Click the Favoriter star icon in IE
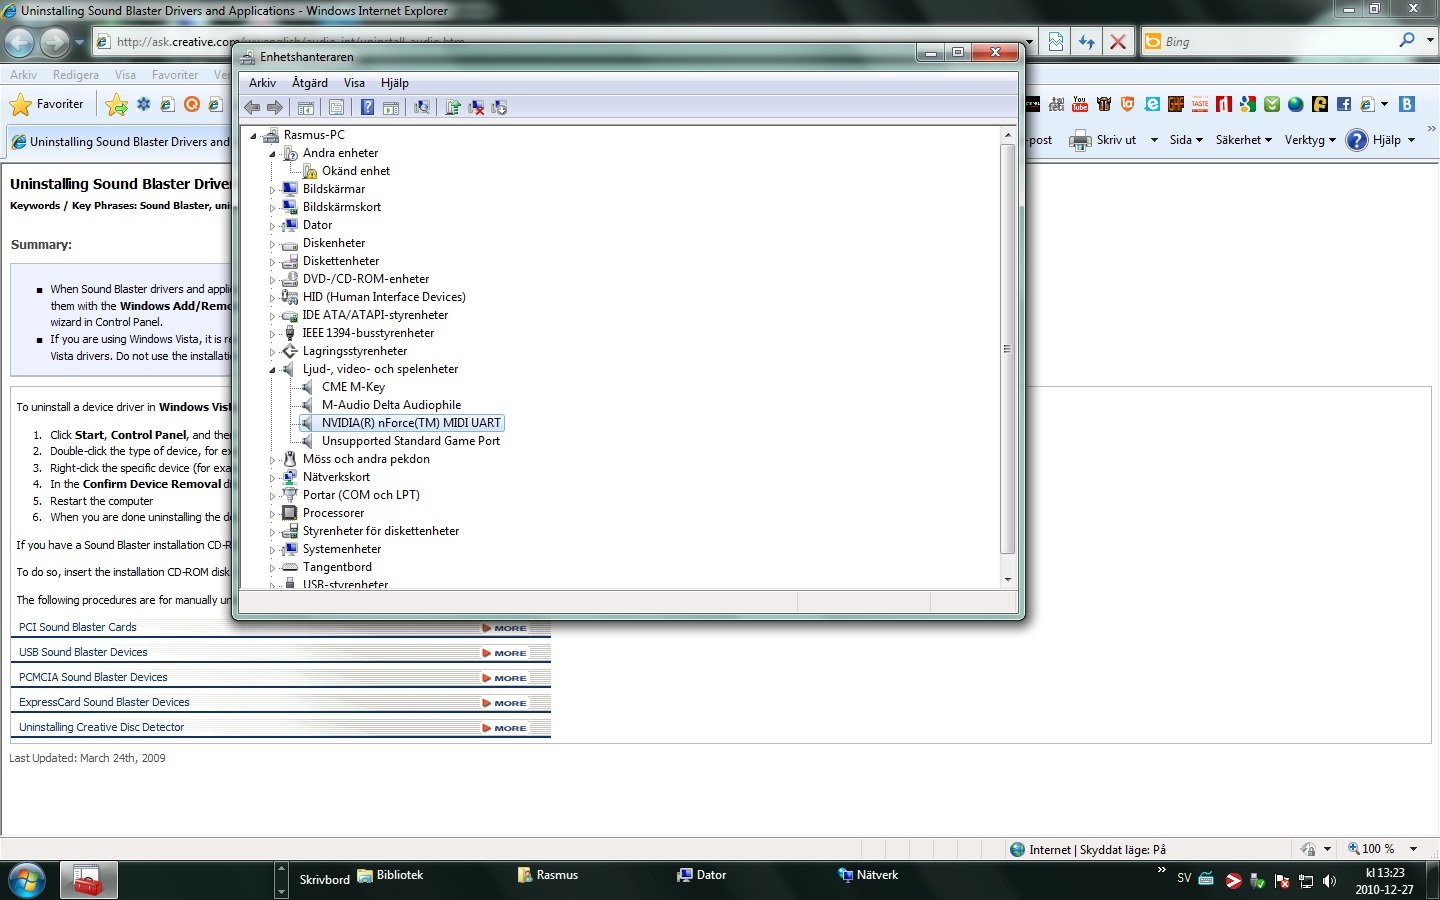Viewport: 1440px width, 900px height. pos(20,104)
